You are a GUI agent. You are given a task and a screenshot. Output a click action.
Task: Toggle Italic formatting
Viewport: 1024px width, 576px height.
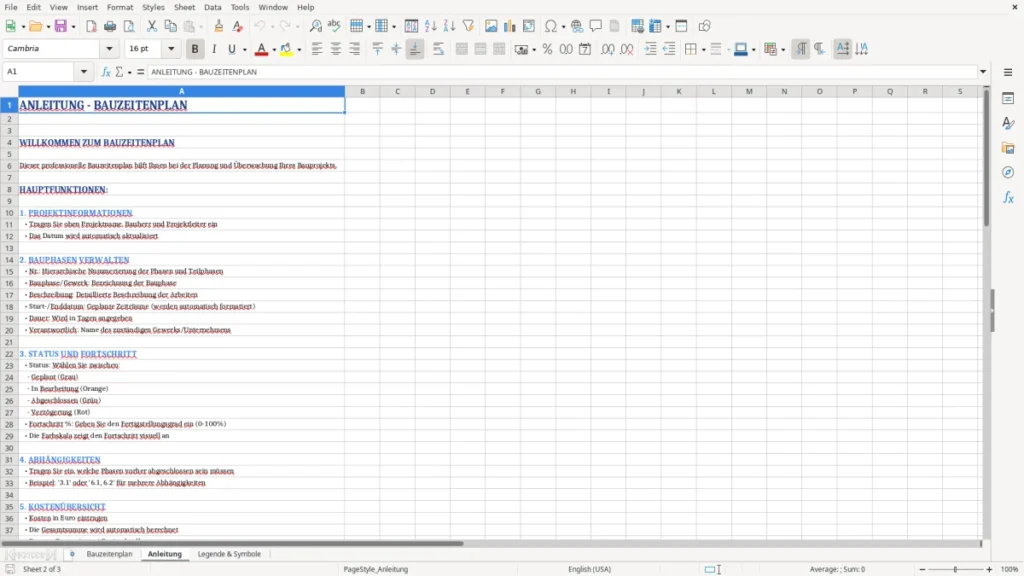214,49
